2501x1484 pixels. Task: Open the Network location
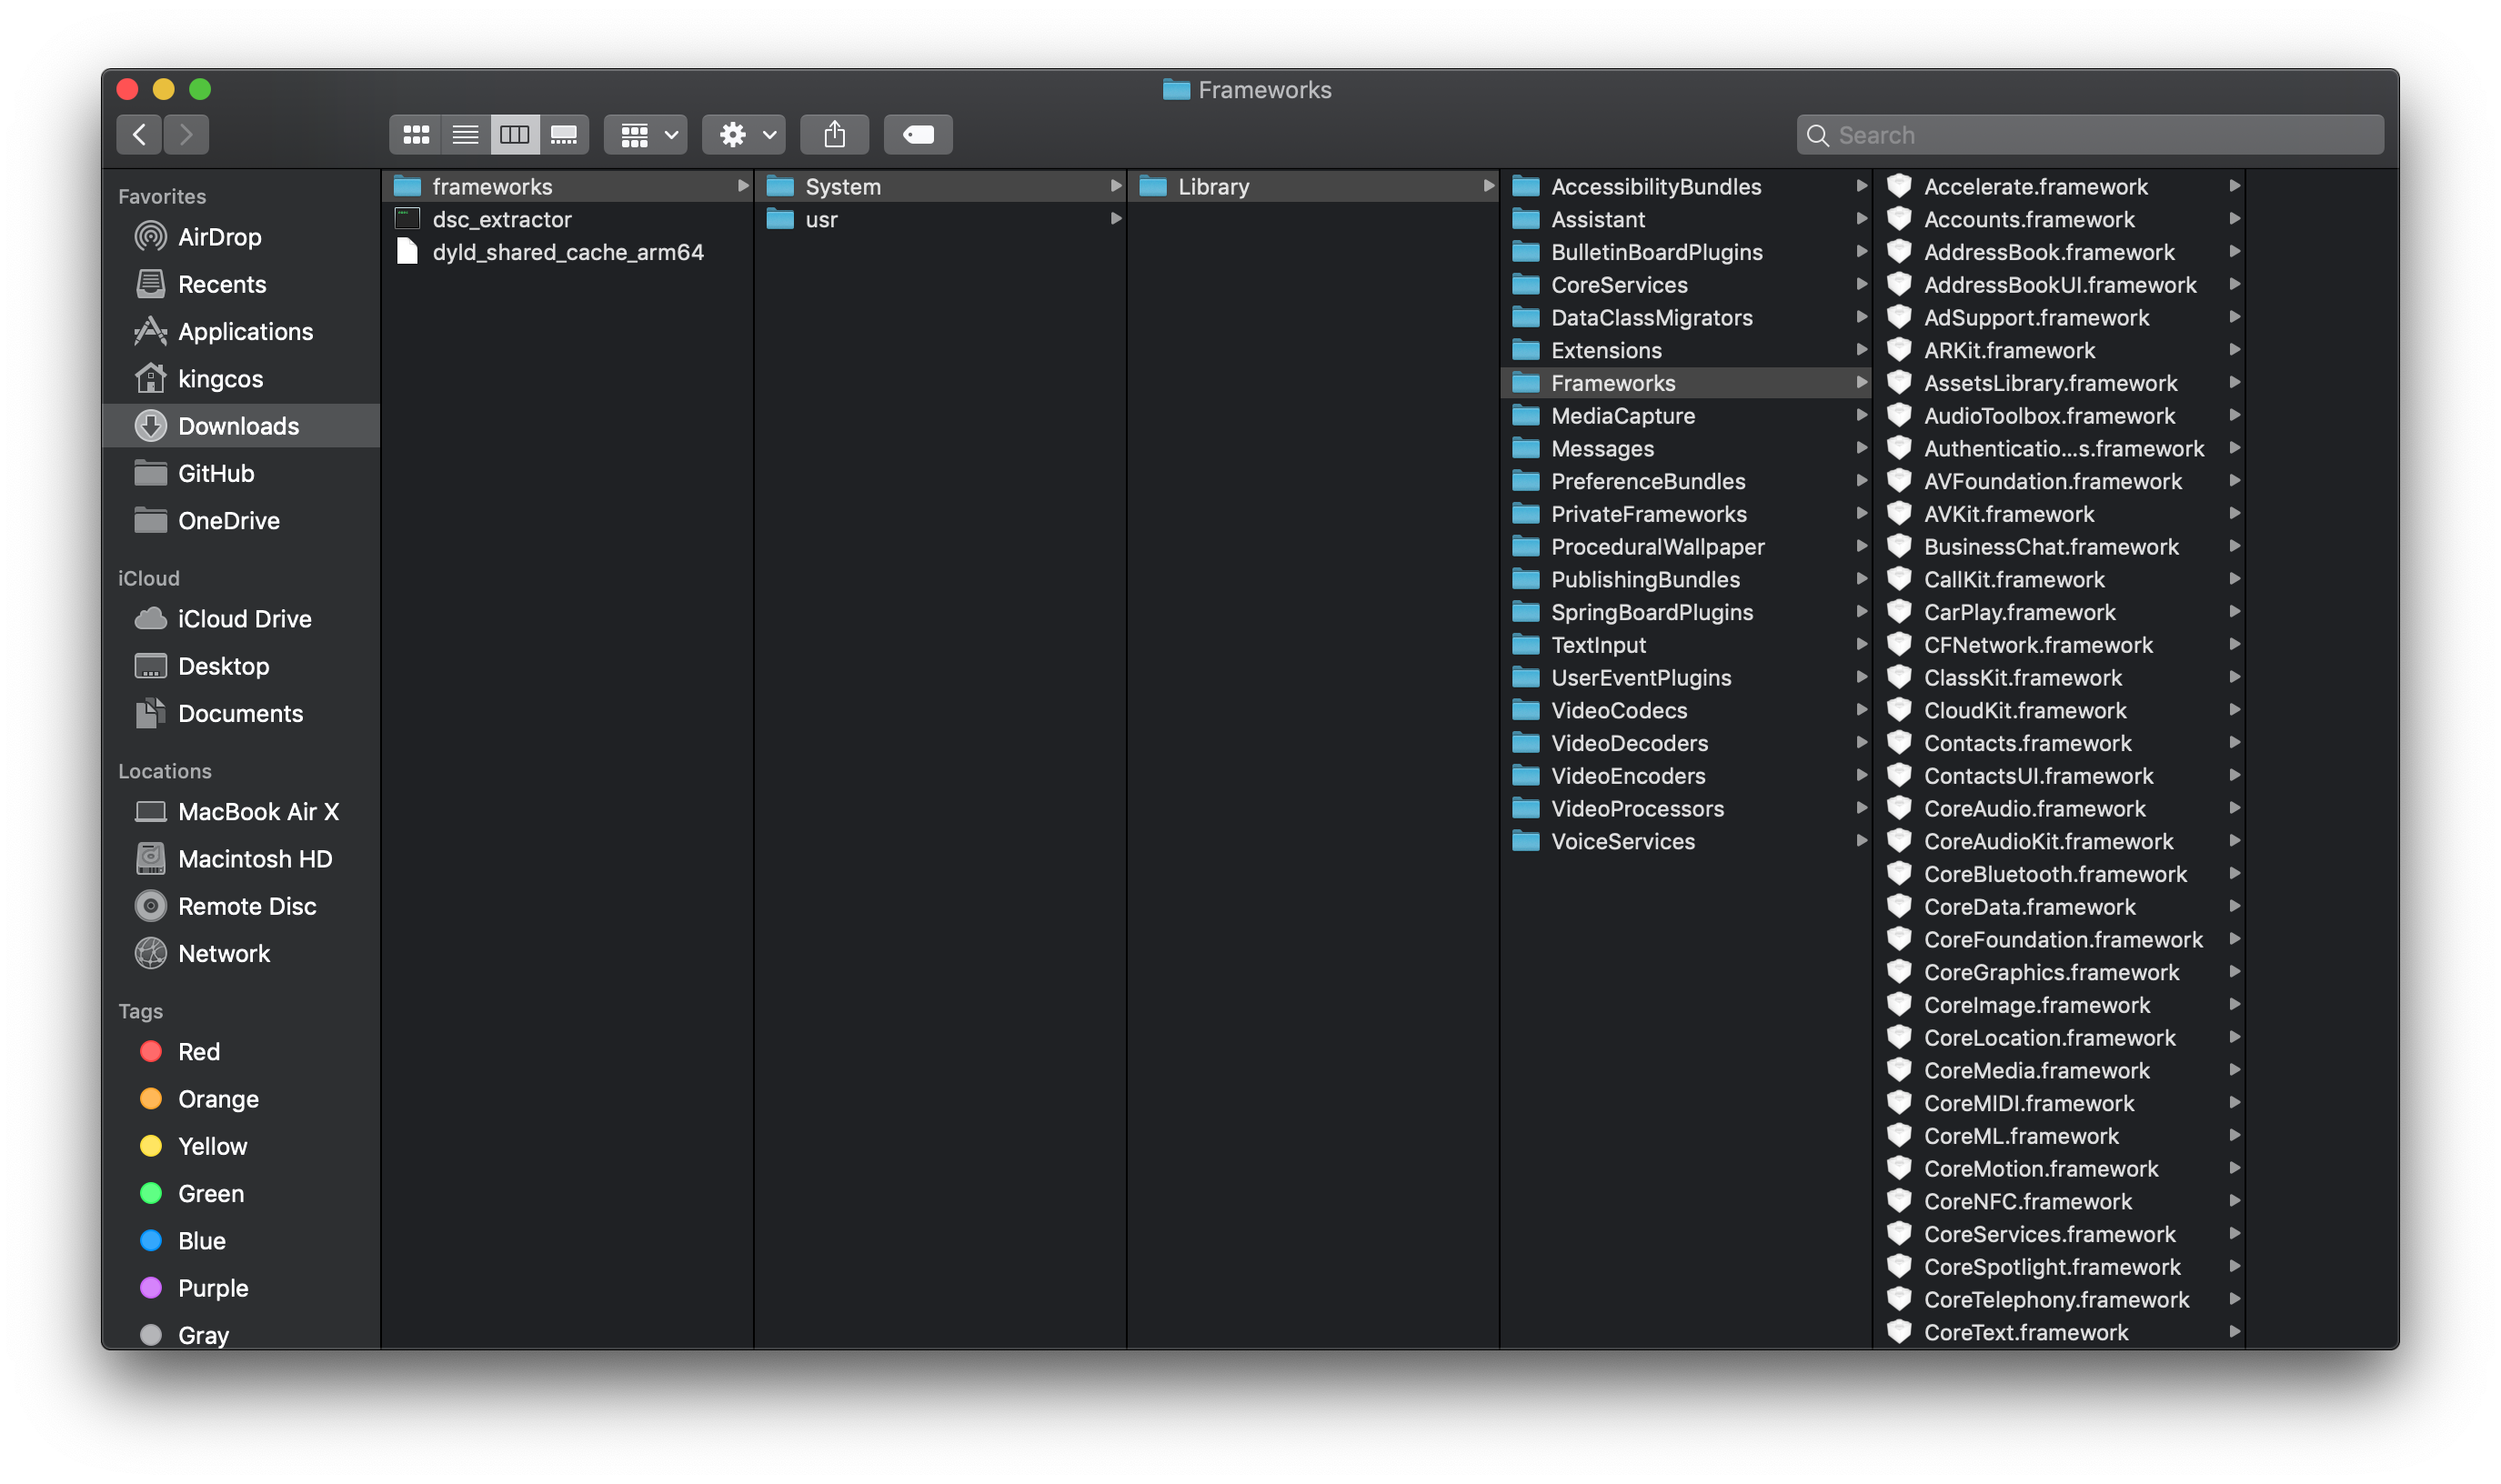point(223,954)
